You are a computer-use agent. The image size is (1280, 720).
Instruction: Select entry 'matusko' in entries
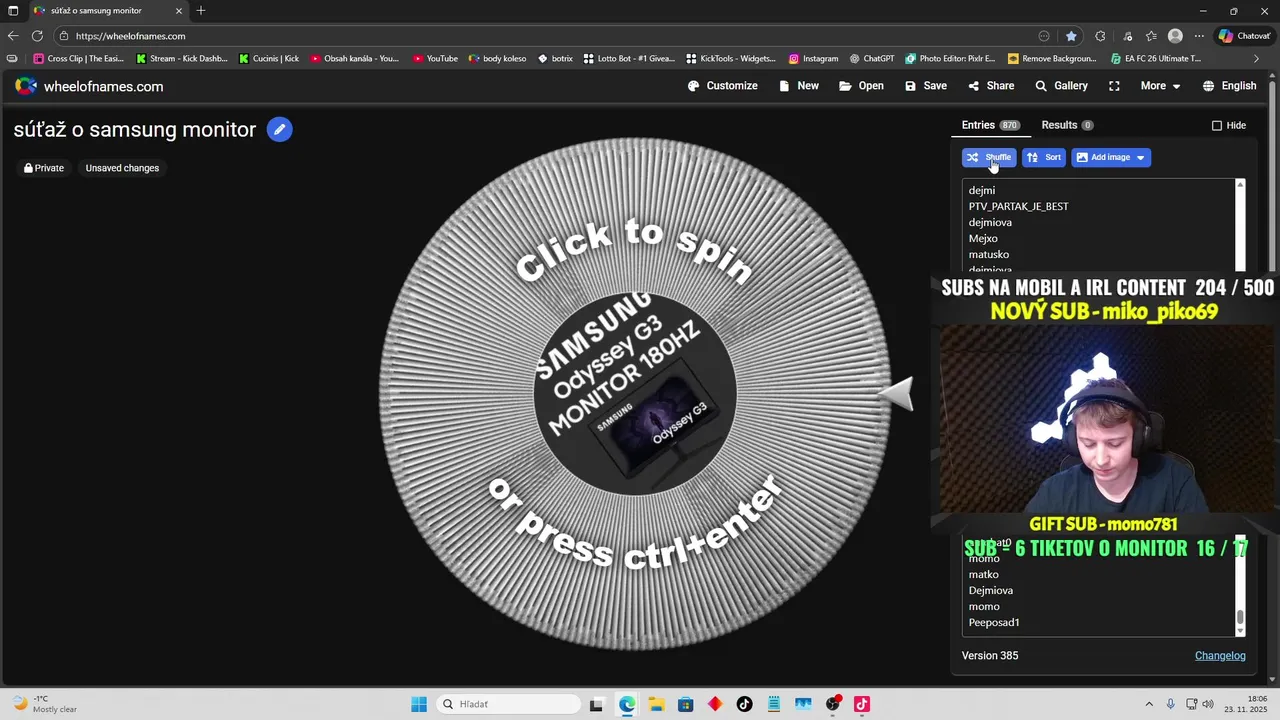pyautogui.click(x=989, y=254)
